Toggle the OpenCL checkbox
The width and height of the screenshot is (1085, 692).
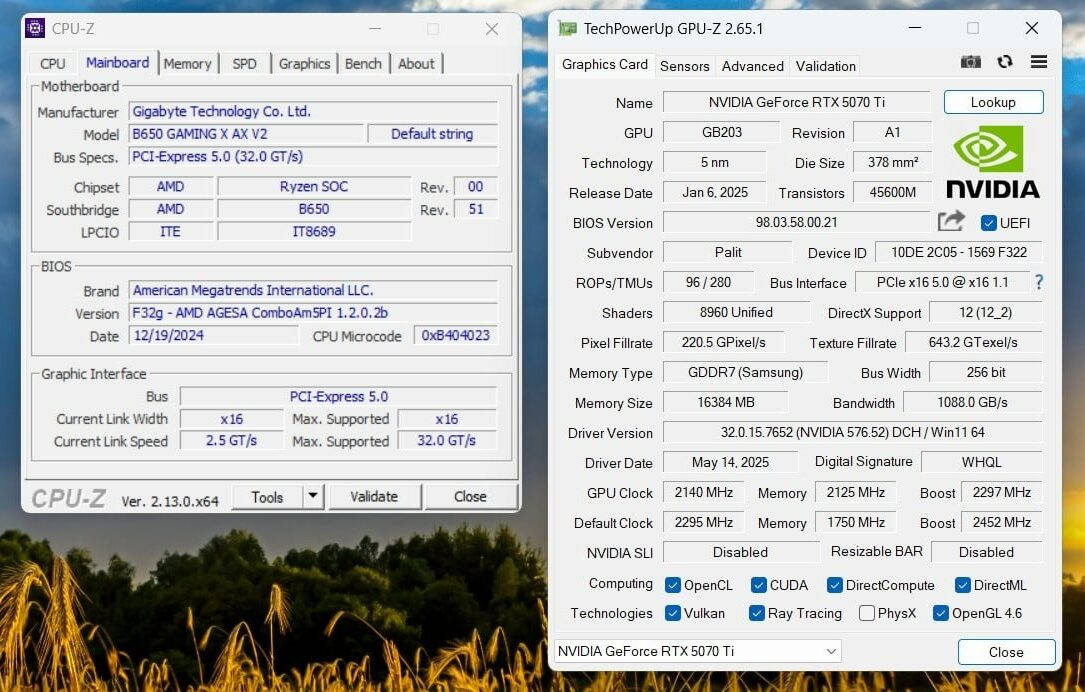pos(673,585)
